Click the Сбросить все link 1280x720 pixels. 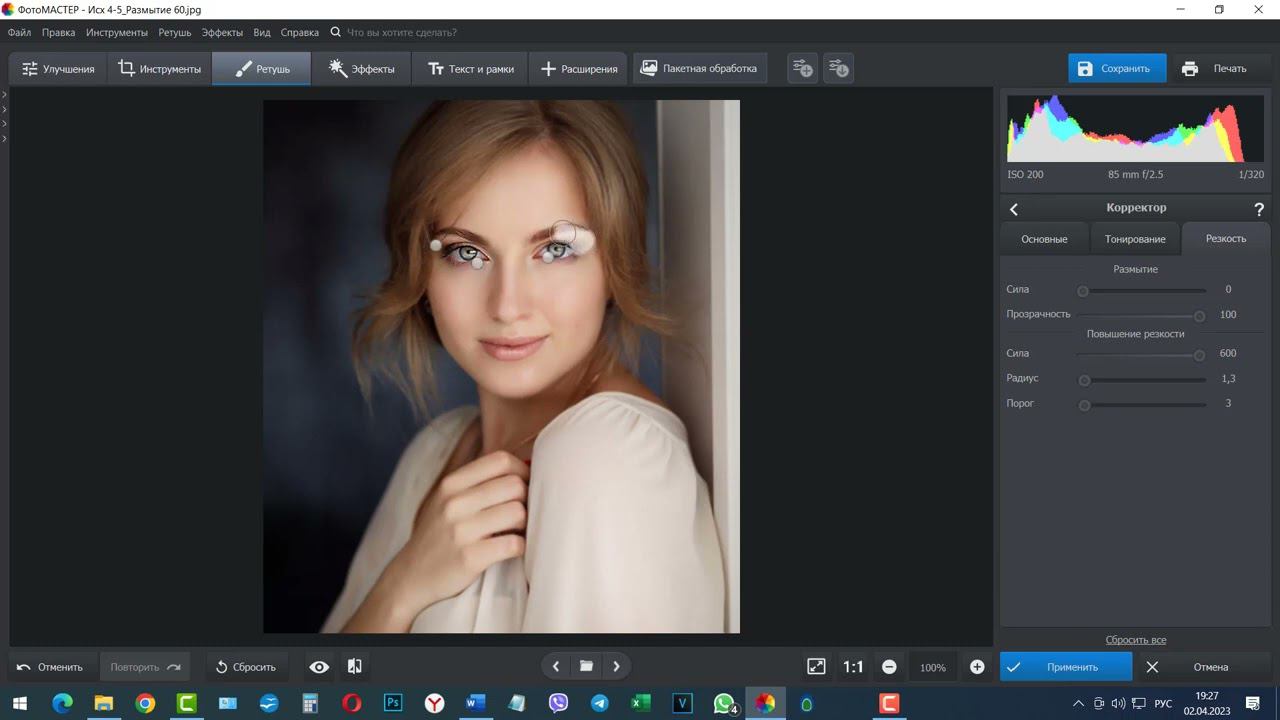1135,640
